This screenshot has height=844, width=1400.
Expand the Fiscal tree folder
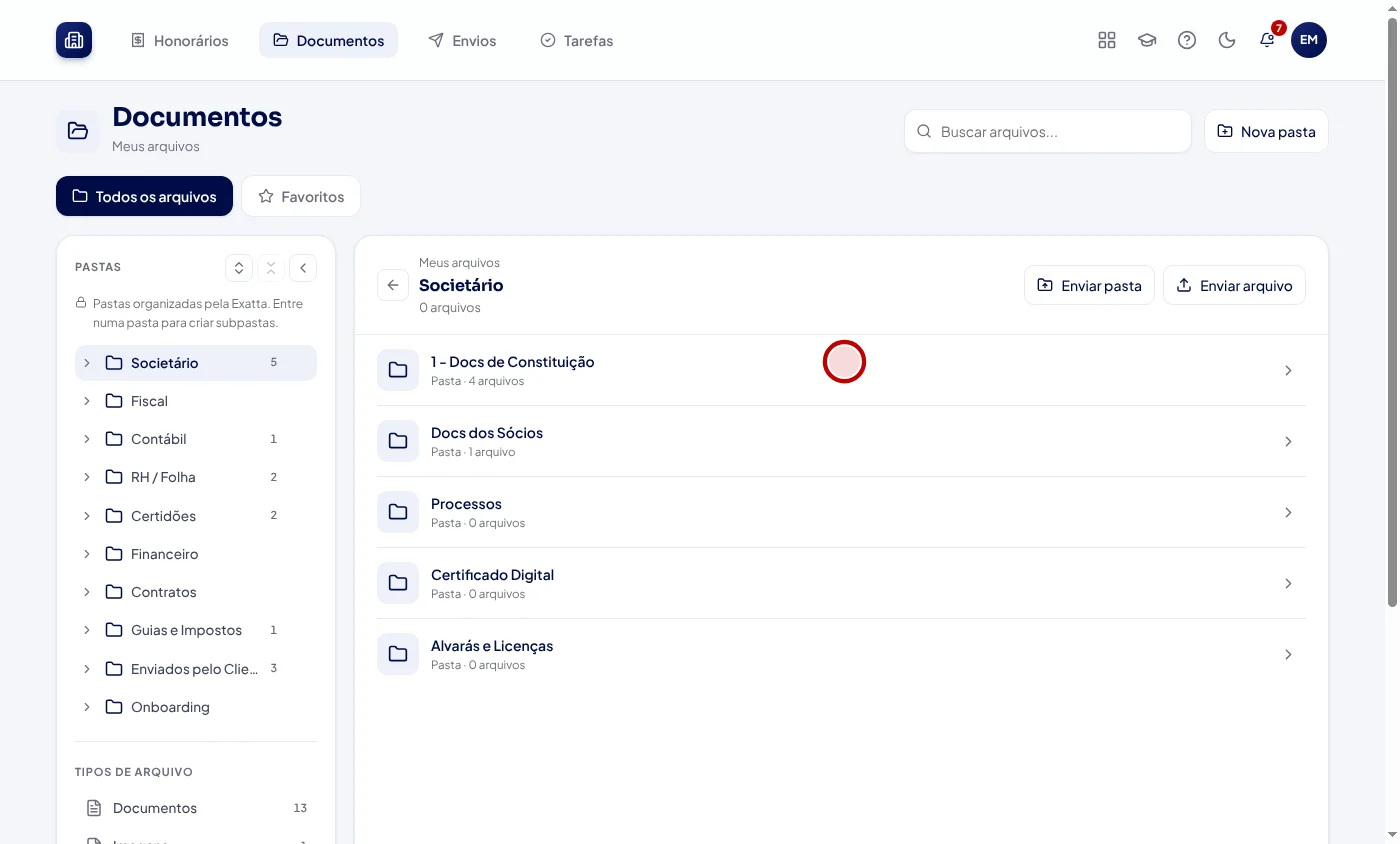pos(87,401)
